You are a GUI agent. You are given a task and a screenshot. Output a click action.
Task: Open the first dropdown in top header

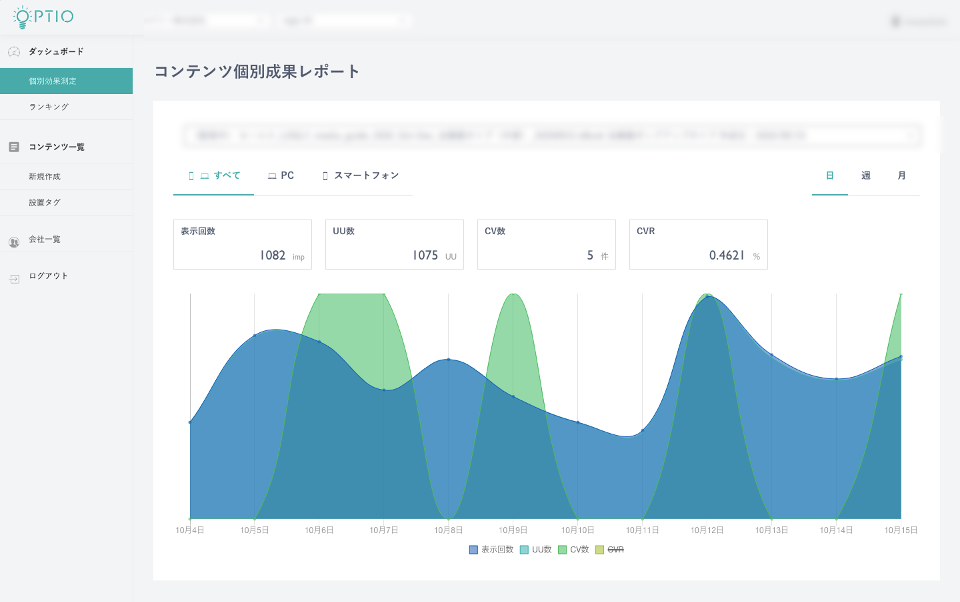(208, 20)
